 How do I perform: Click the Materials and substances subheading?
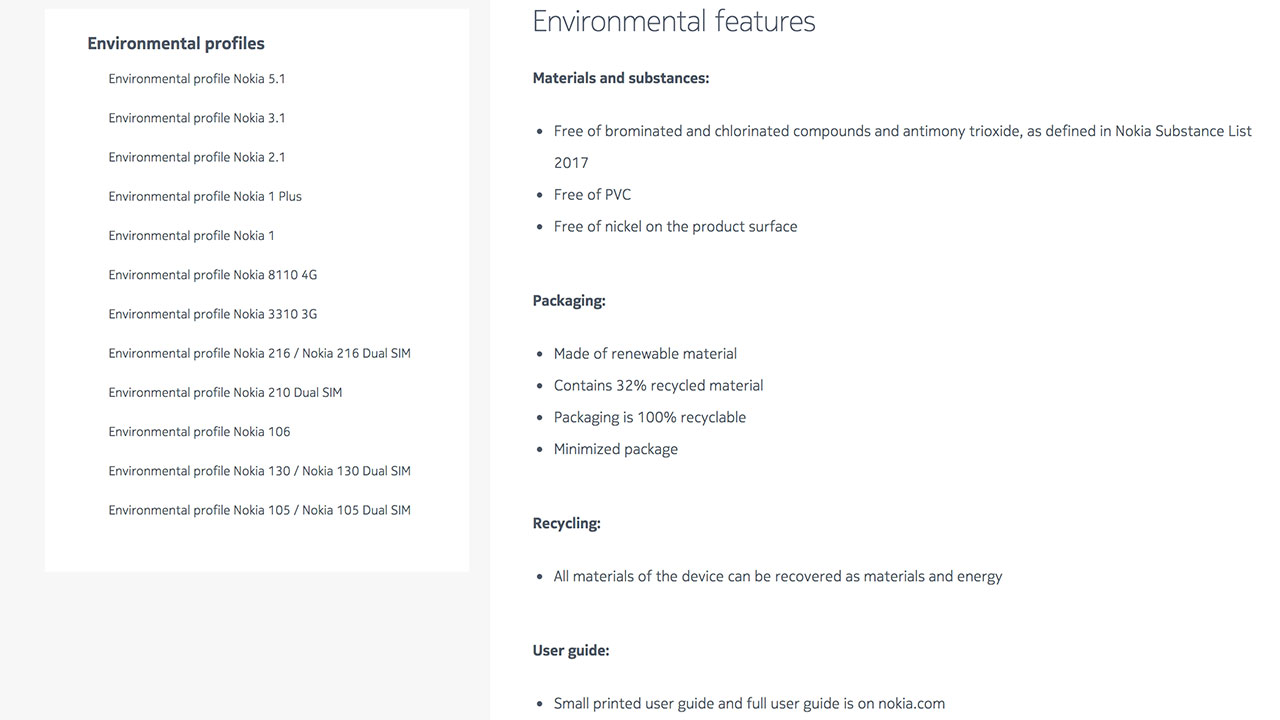[621, 78]
